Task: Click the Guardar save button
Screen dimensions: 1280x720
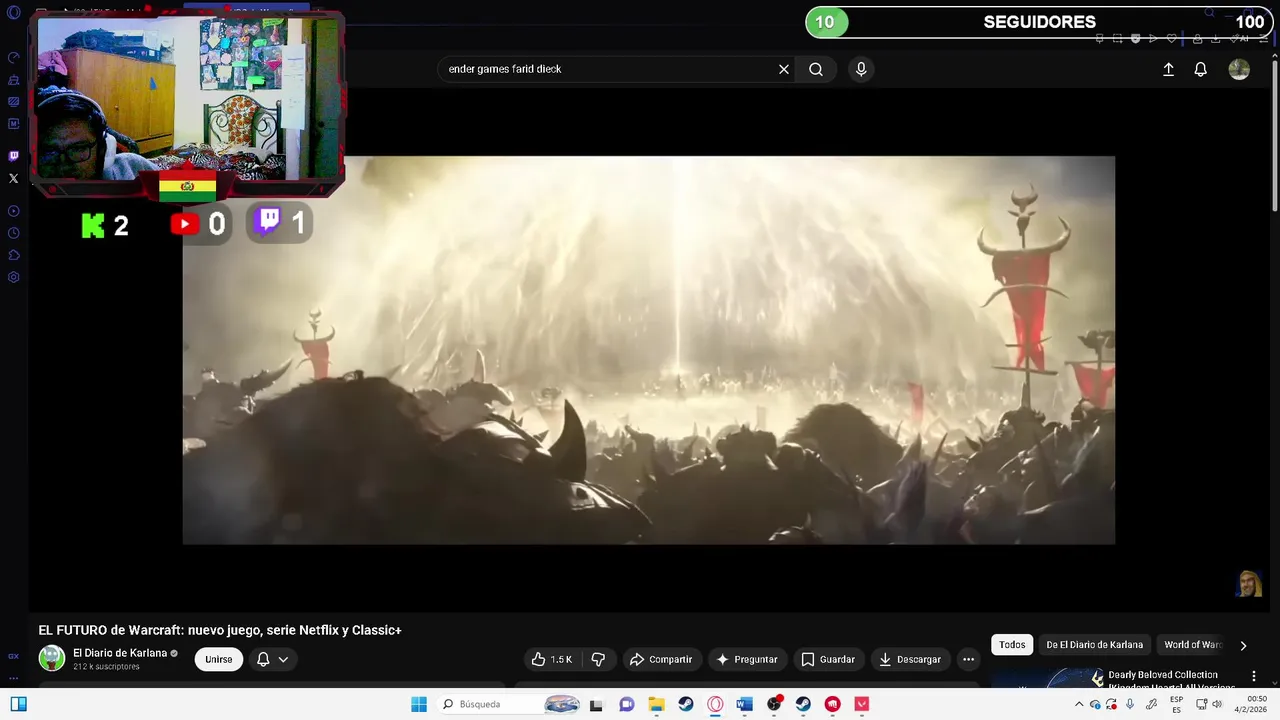Action: [x=828, y=659]
